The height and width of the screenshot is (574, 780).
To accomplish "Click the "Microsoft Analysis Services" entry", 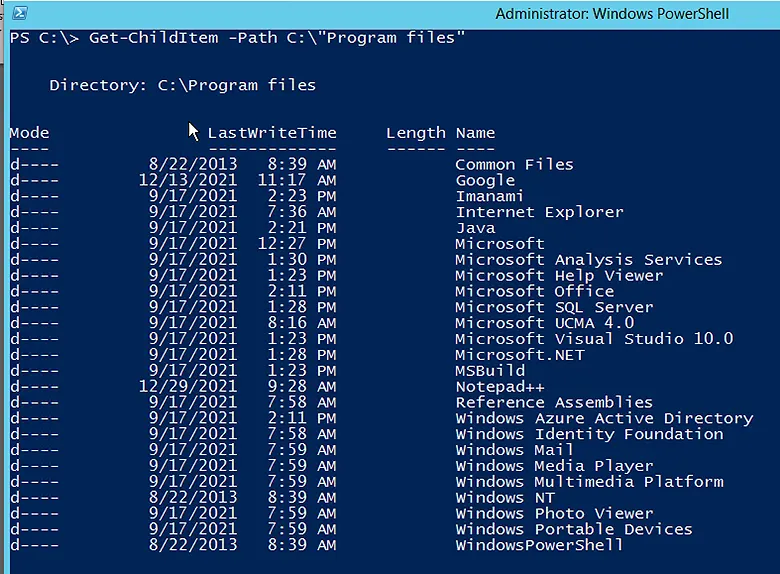I will point(588,260).
